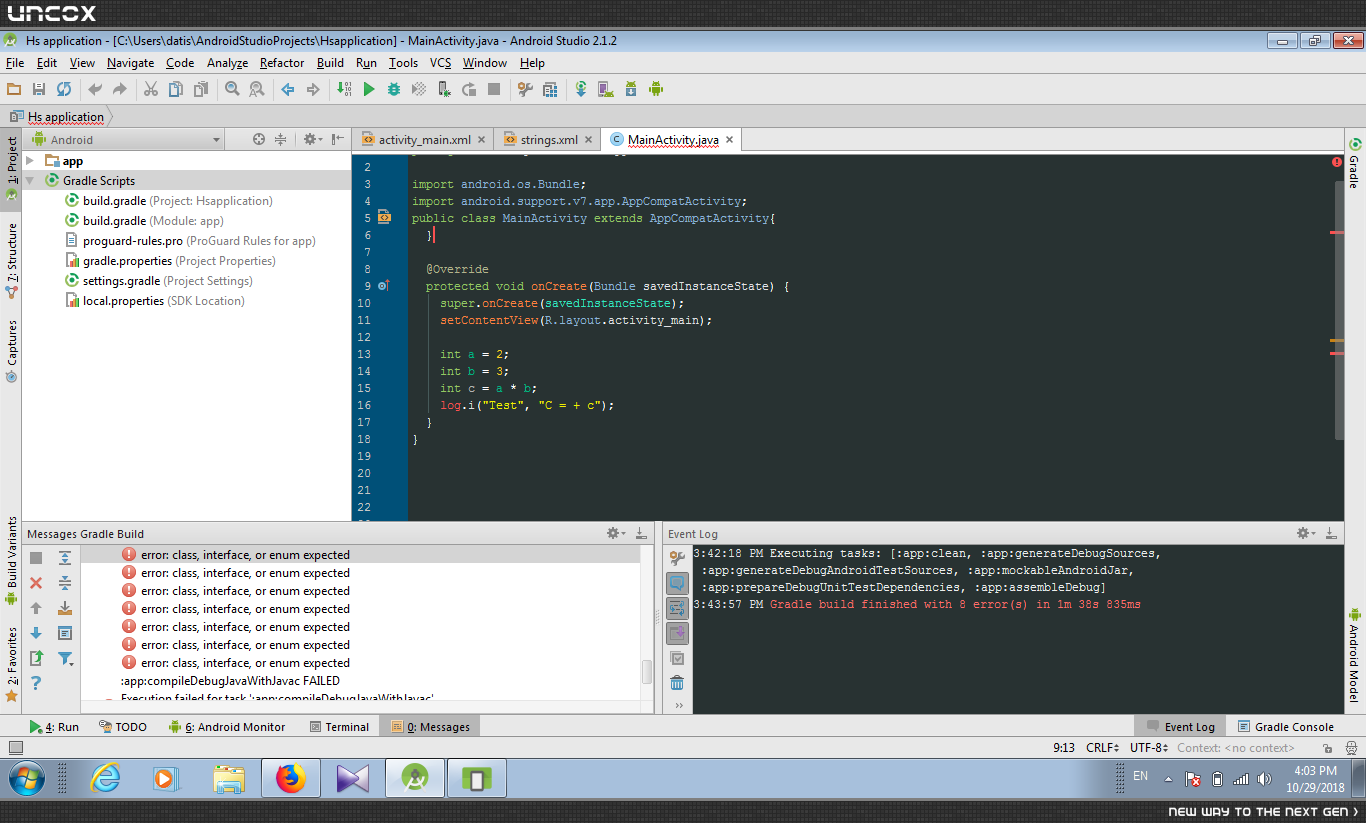1366x823 pixels.
Task: Clear the Event Log with trash icon
Action: click(677, 683)
